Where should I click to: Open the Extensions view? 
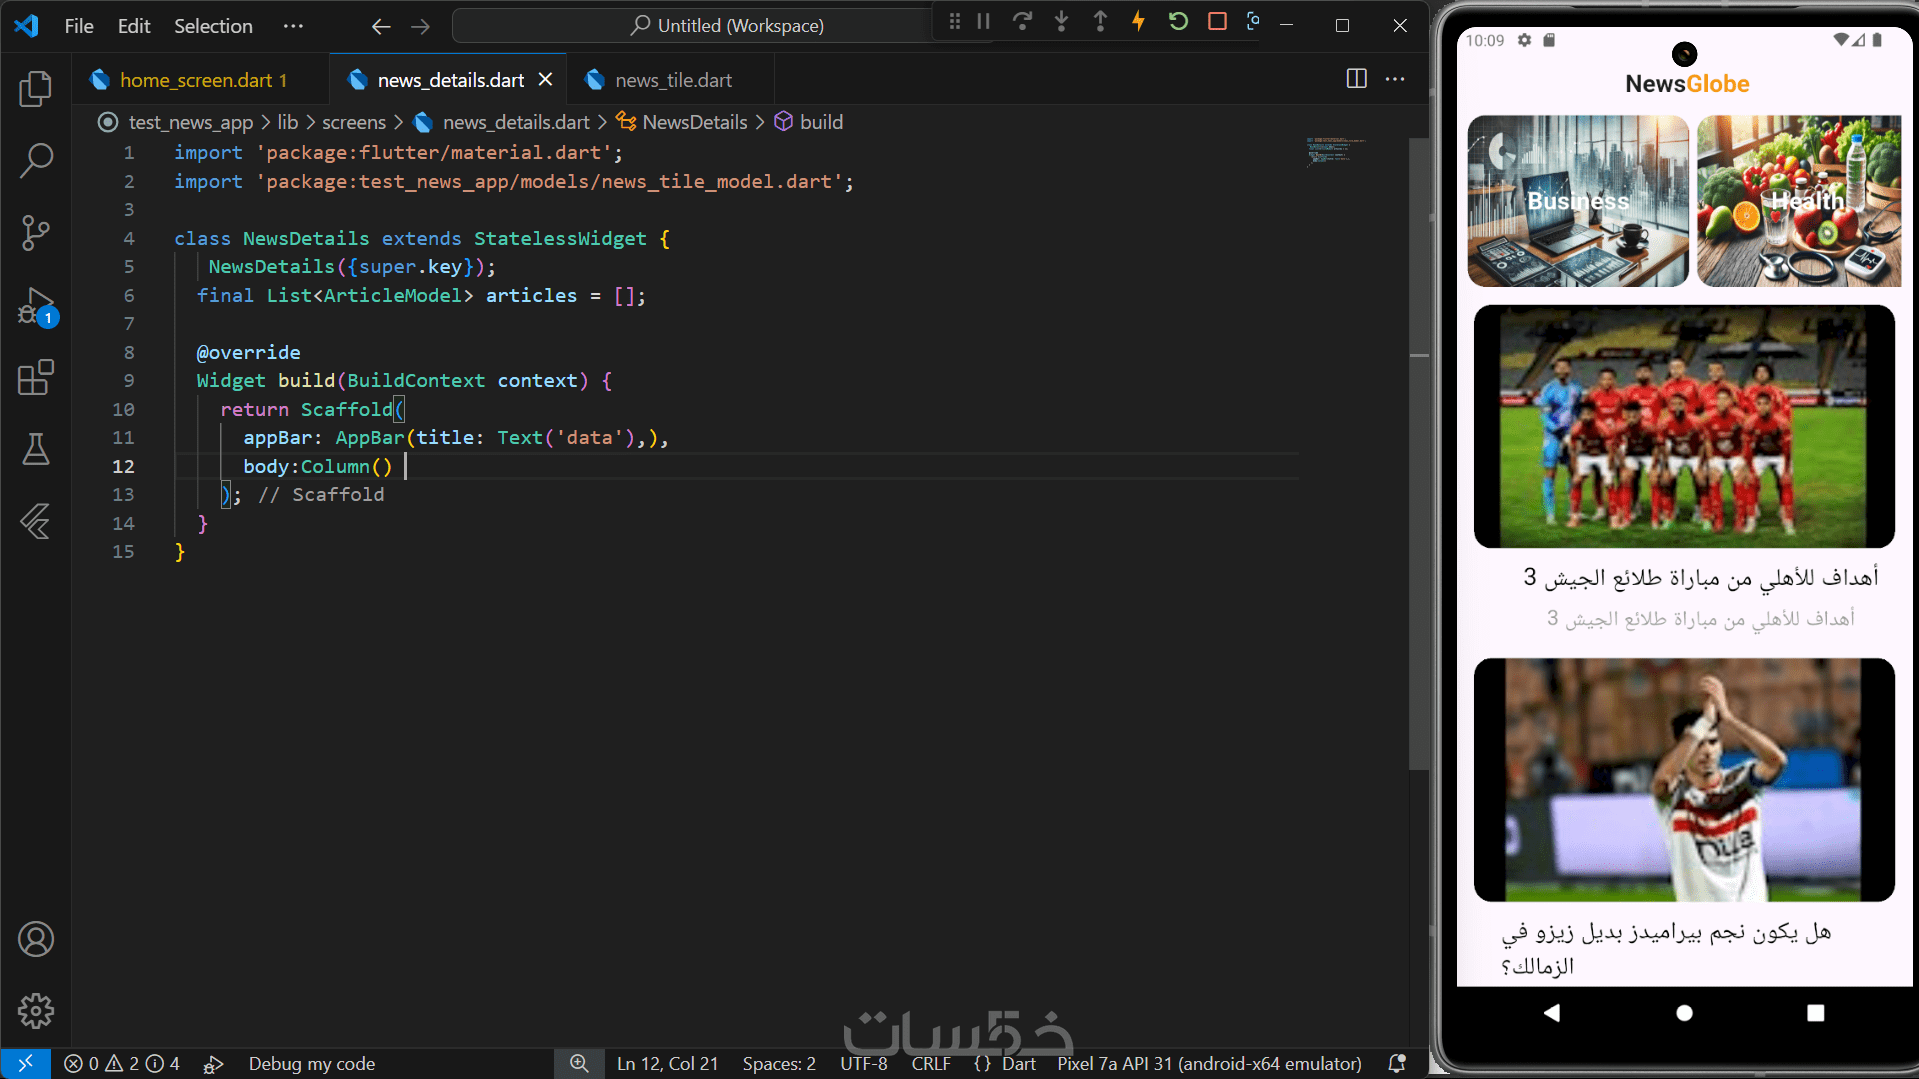[36, 378]
